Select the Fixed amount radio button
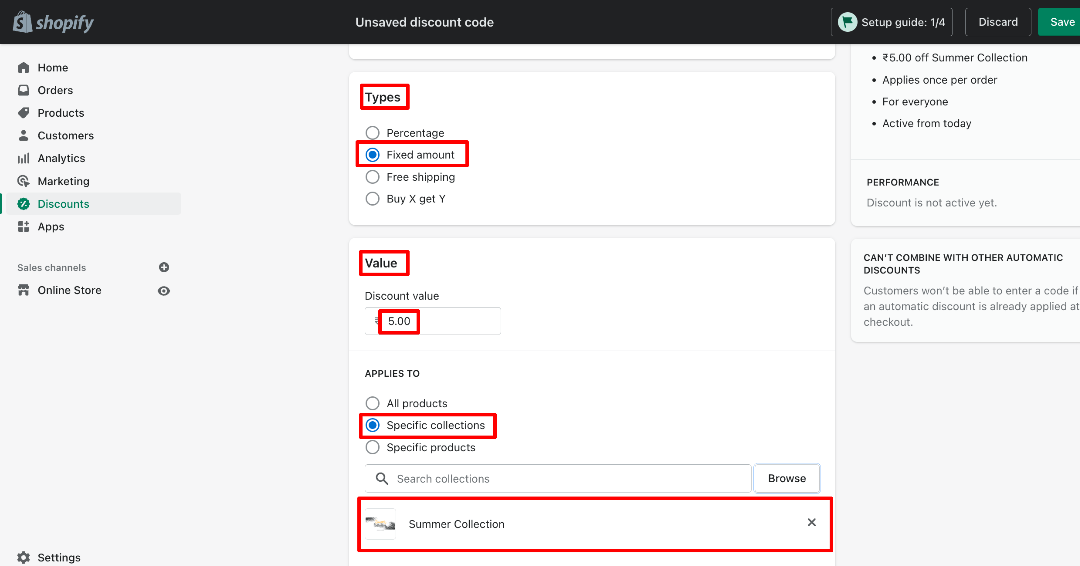The height and width of the screenshot is (566, 1080). (373, 155)
